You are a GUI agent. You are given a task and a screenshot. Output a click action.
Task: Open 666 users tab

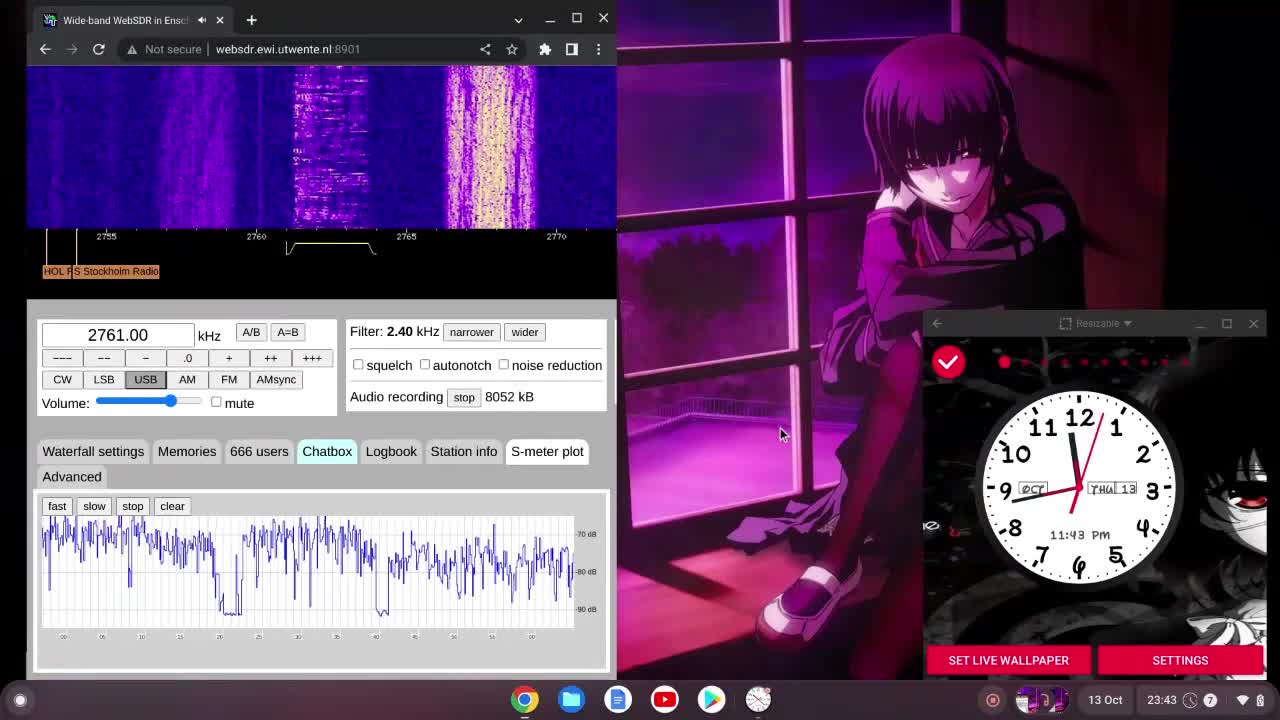pyautogui.click(x=259, y=451)
